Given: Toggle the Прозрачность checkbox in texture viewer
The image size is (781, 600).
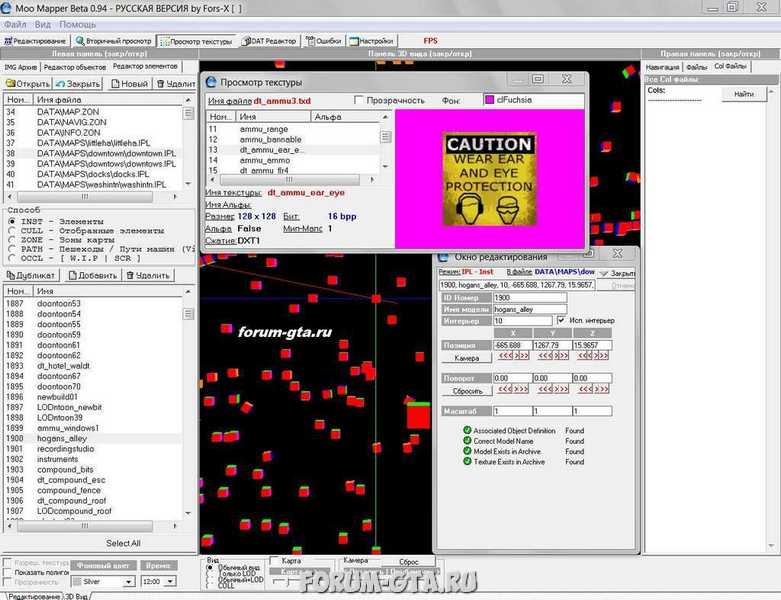Looking at the screenshot, I should point(359,100).
